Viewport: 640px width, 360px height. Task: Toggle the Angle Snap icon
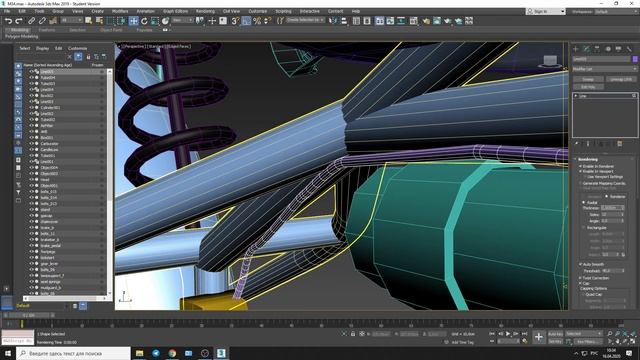[x=246, y=21]
